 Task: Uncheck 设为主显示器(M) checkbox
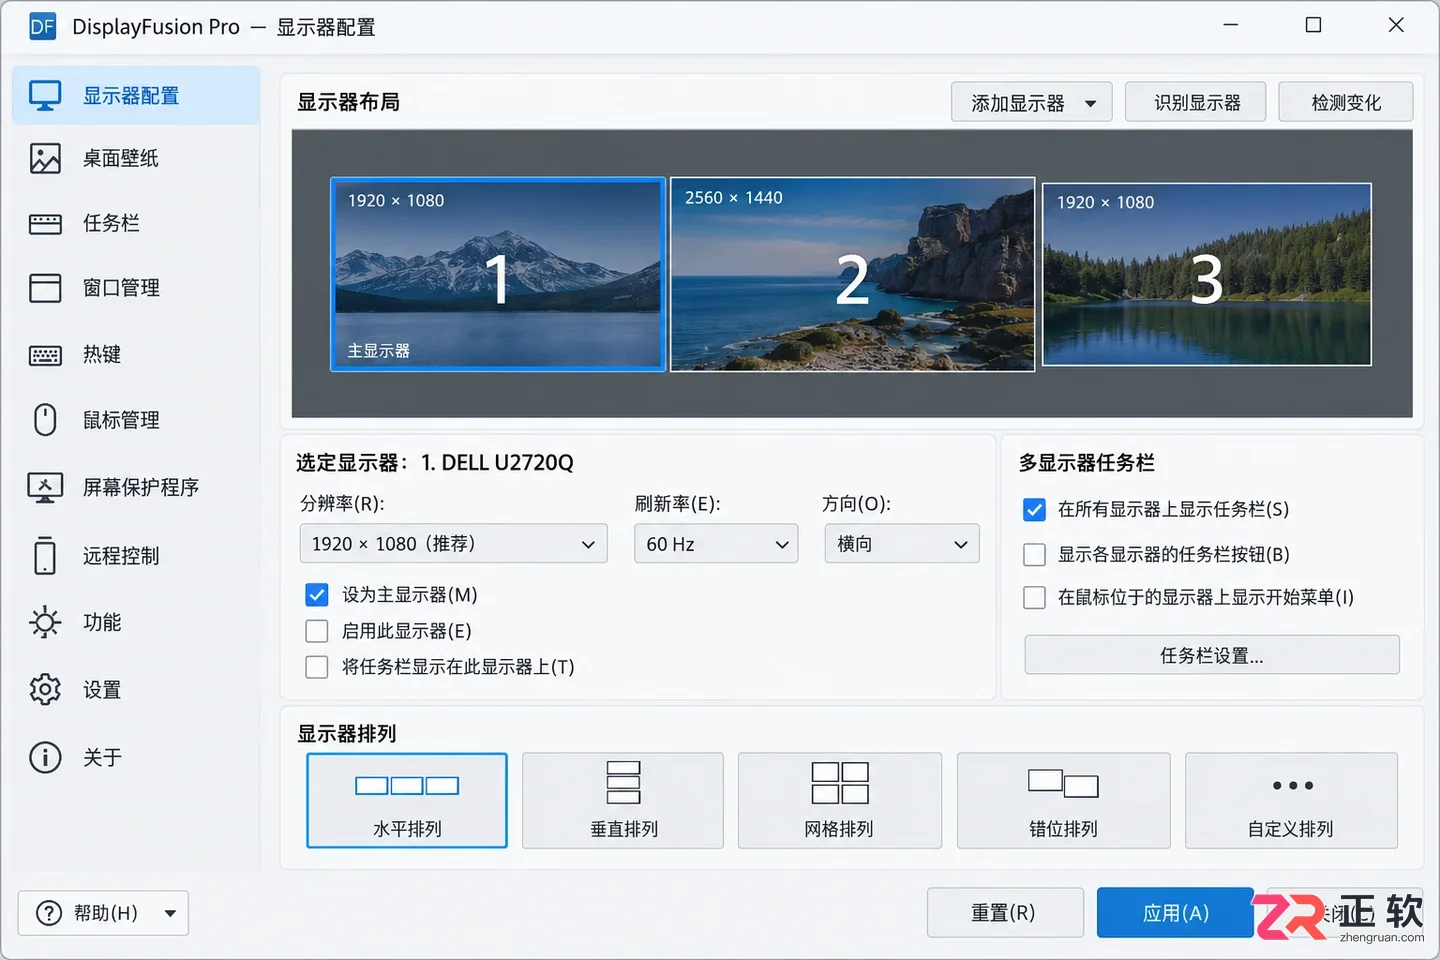tap(317, 595)
